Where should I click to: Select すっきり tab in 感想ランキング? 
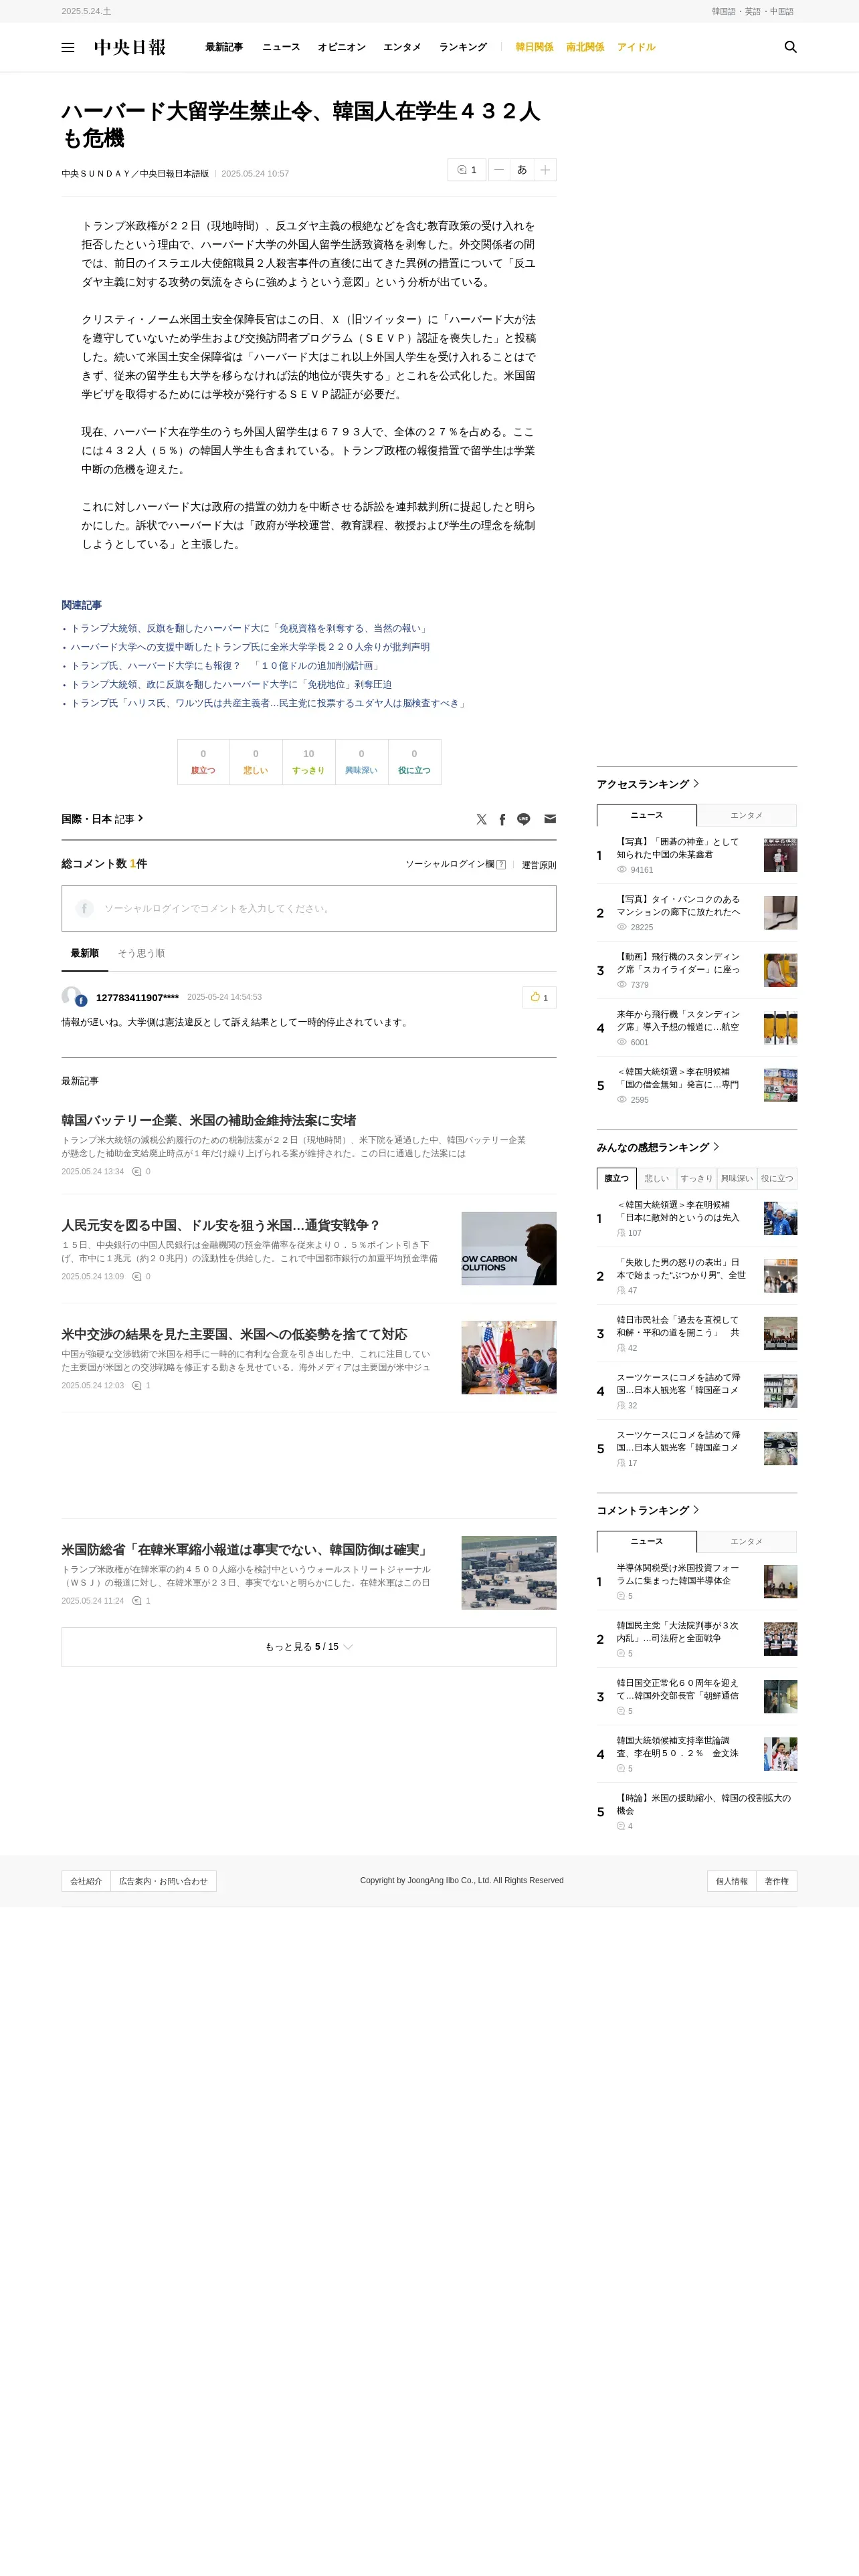[697, 1178]
